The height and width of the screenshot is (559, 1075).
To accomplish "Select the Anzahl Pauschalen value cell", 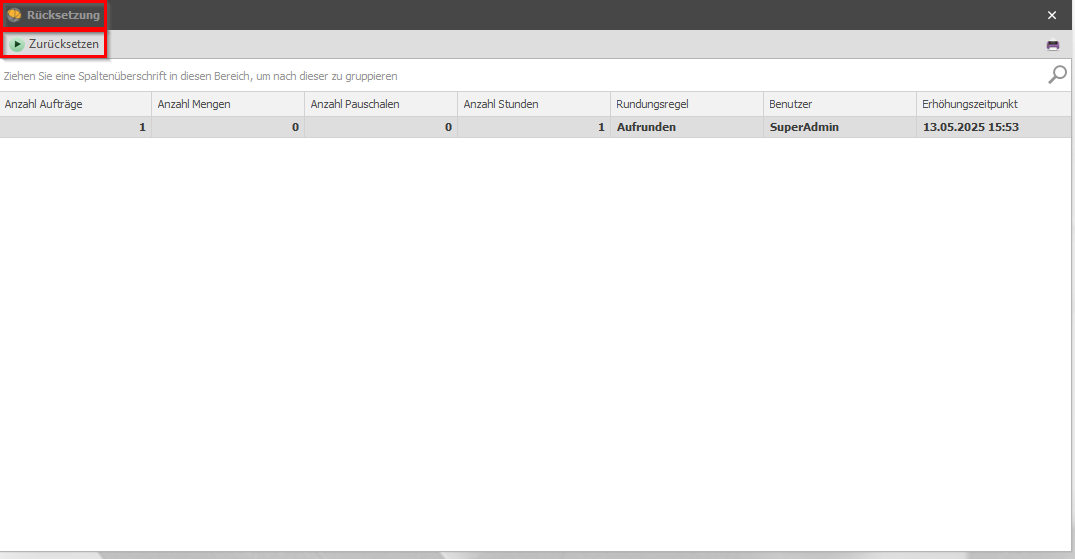I will point(381,127).
